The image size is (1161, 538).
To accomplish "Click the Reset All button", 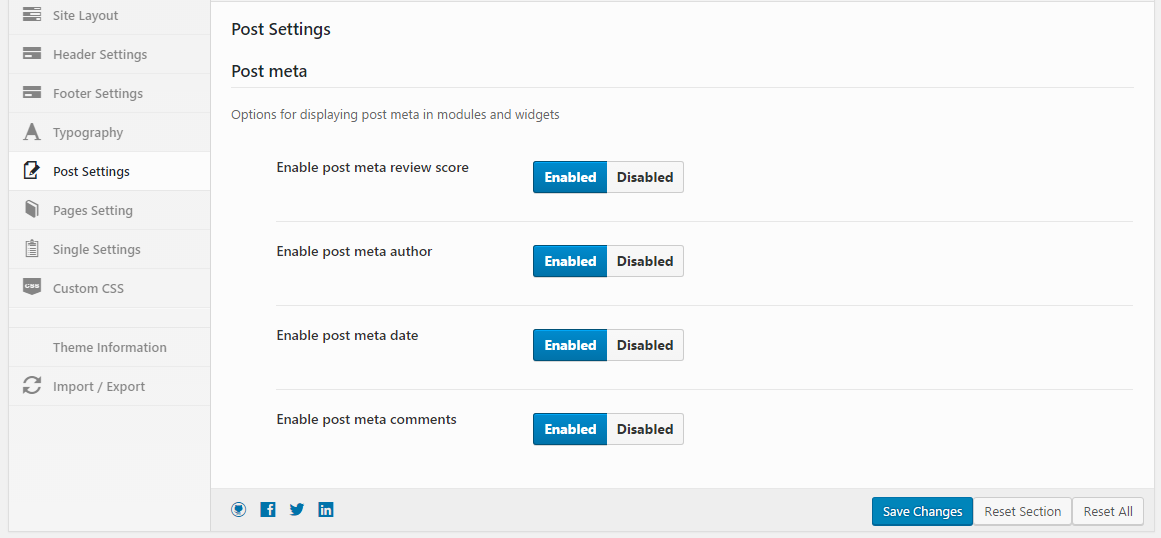I will pyautogui.click(x=1108, y=511).
